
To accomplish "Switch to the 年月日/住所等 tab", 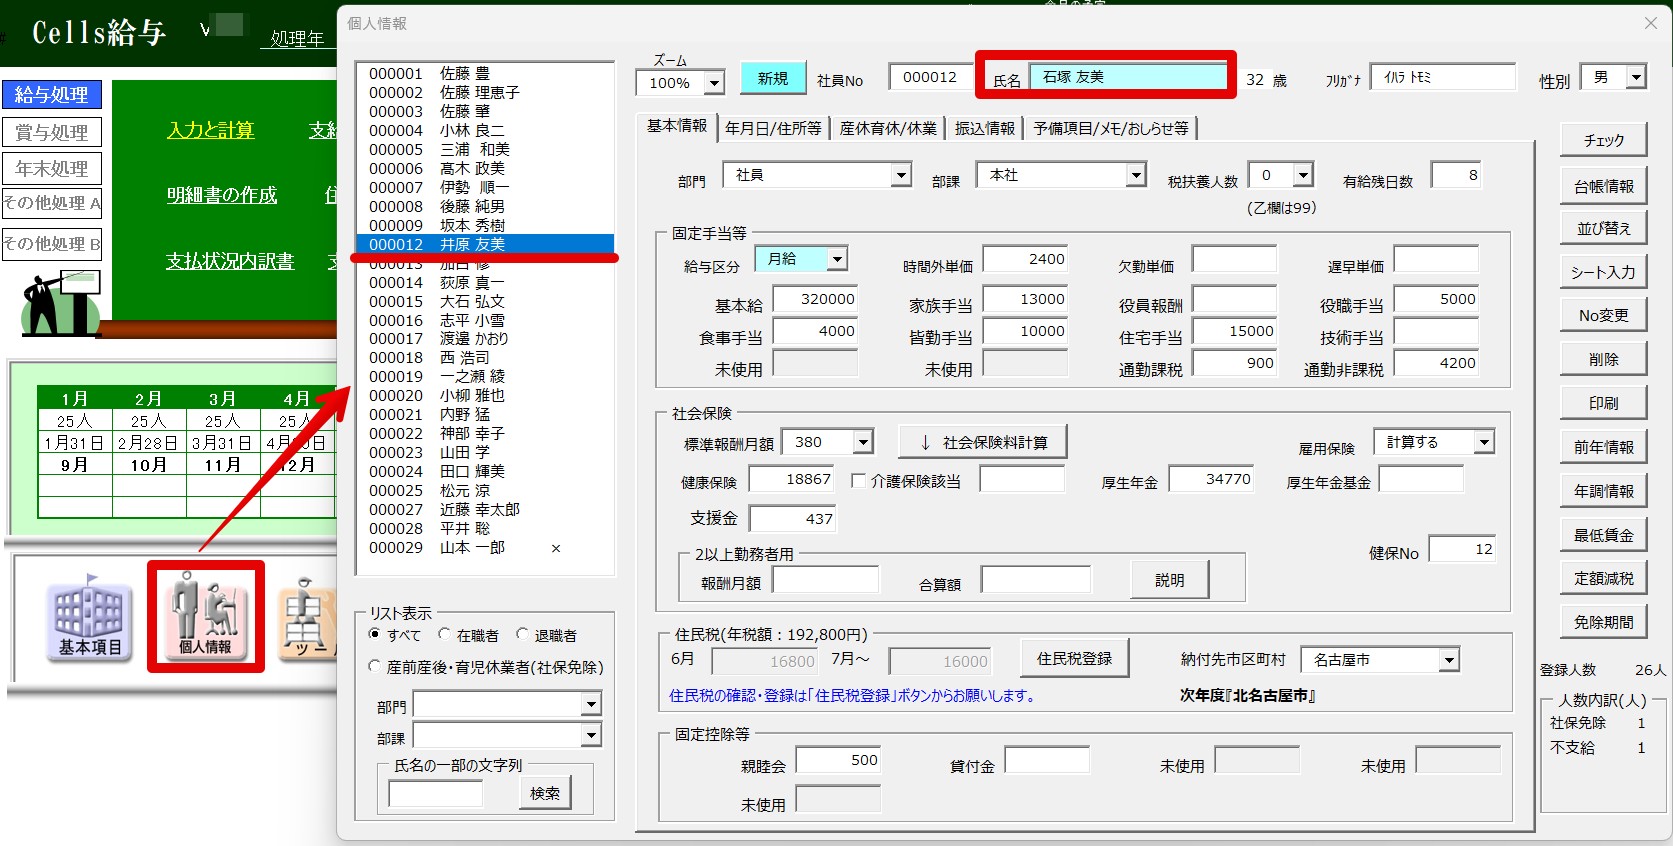I will (773, 128).
